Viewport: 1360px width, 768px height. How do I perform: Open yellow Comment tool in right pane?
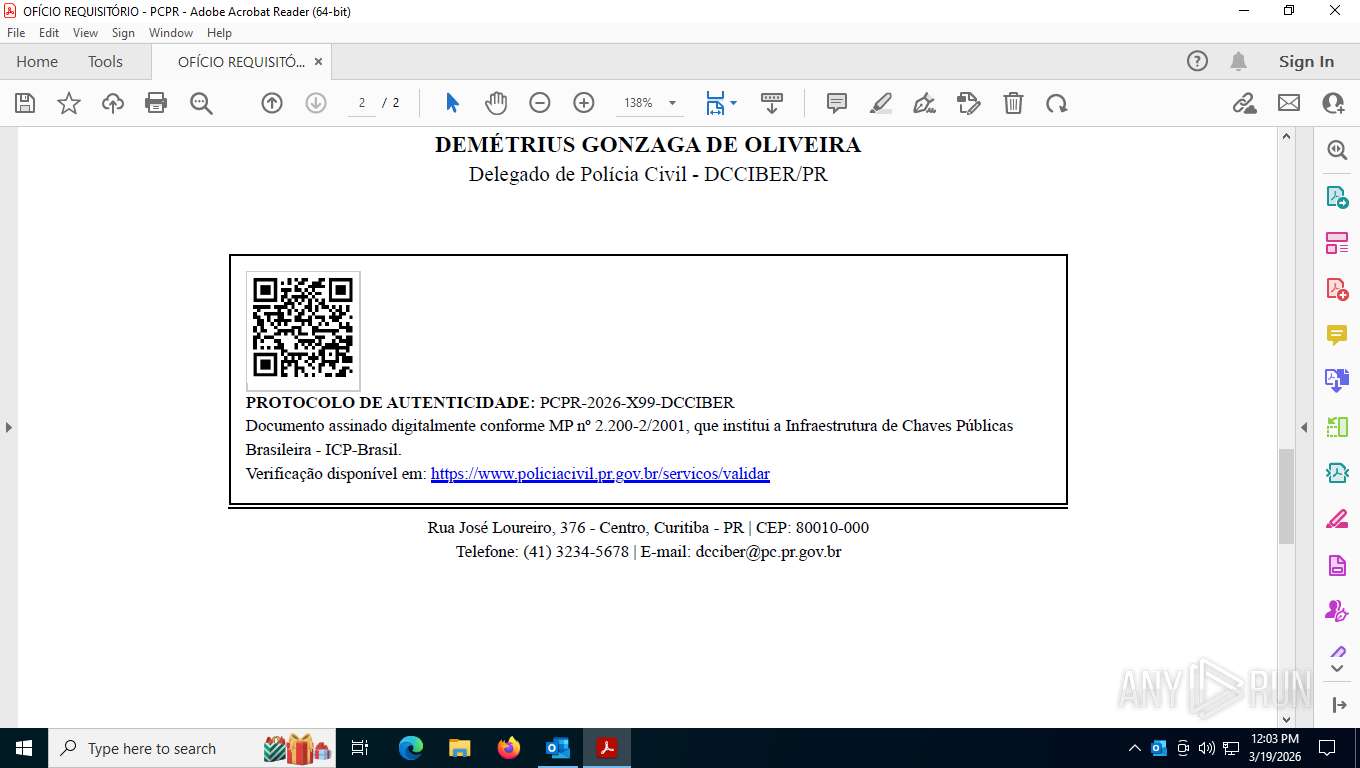click(1337, 335)
